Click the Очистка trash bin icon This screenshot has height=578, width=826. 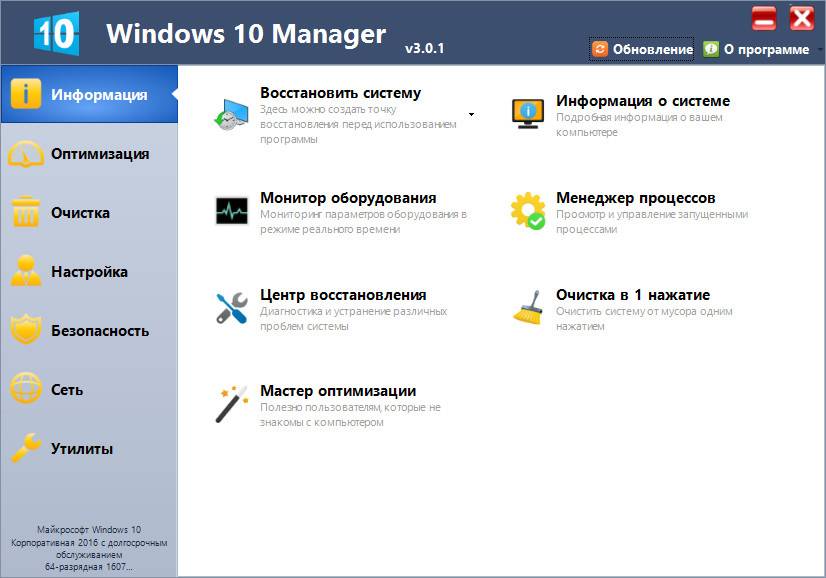click(25, 212)
